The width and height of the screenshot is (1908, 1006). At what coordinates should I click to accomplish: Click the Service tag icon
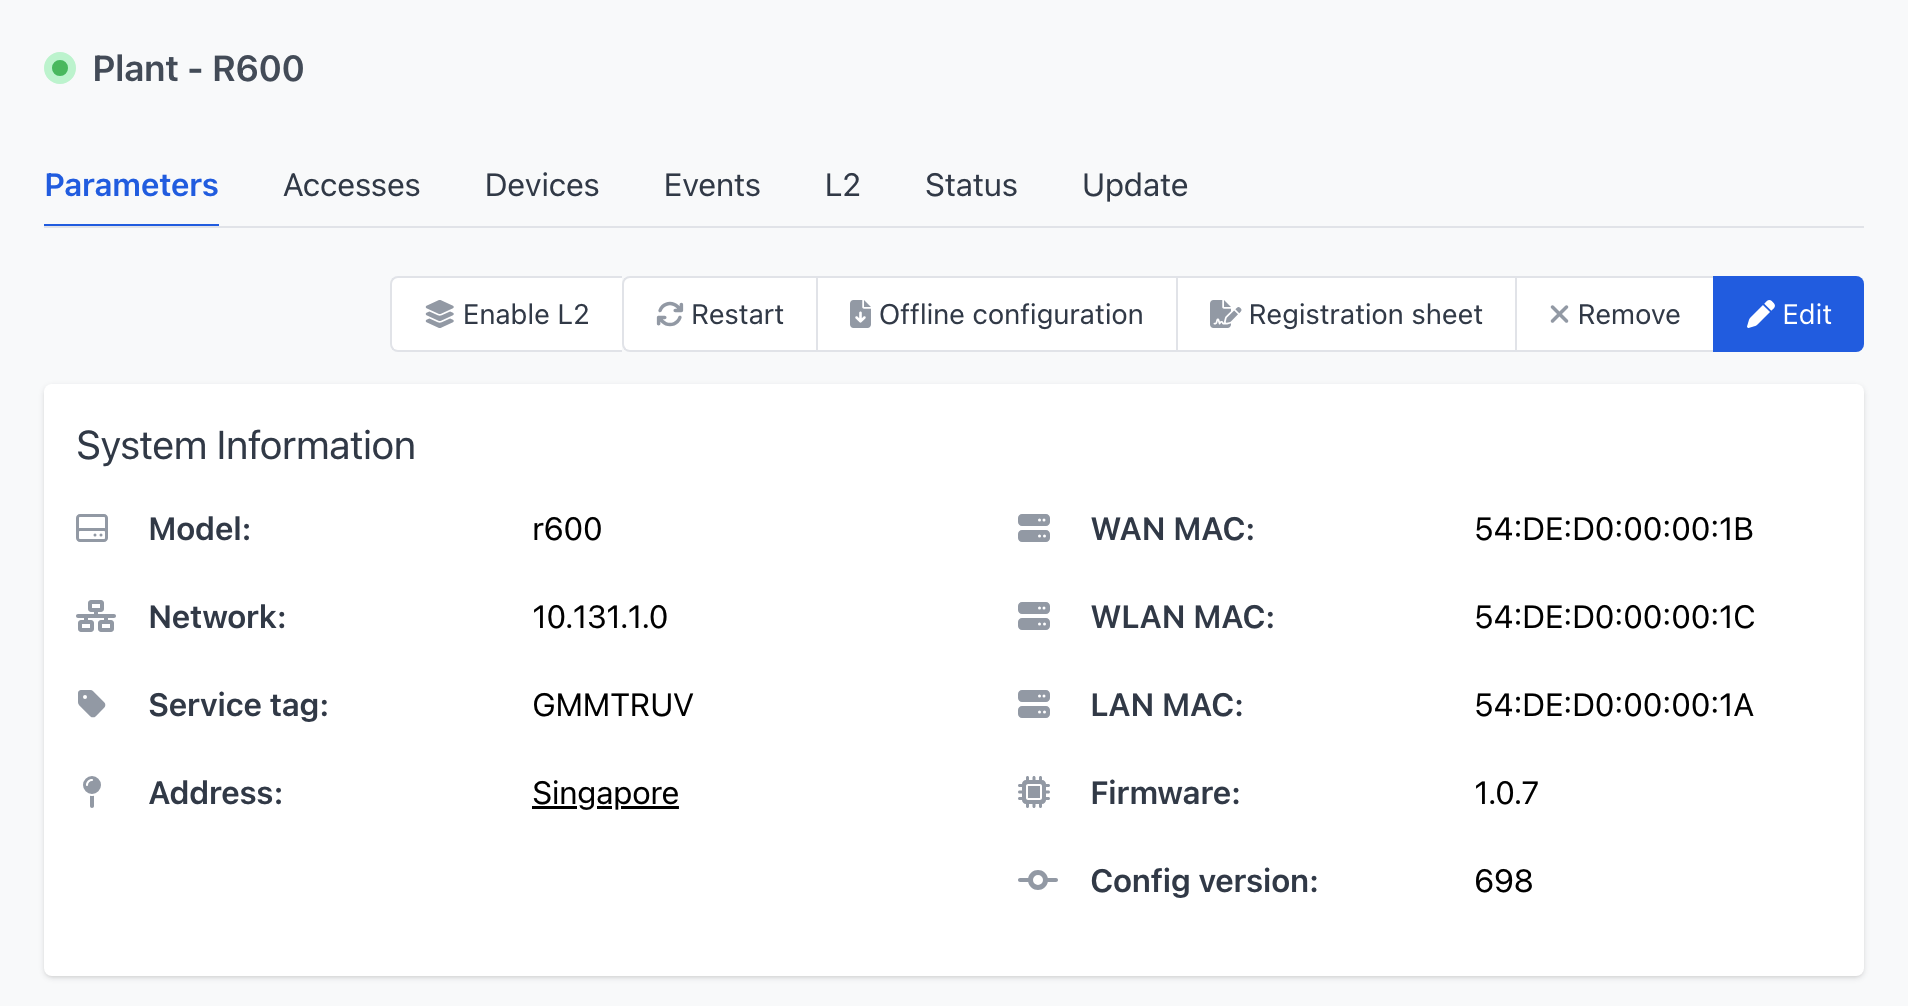pyautogui.click(x=92, y=704)
